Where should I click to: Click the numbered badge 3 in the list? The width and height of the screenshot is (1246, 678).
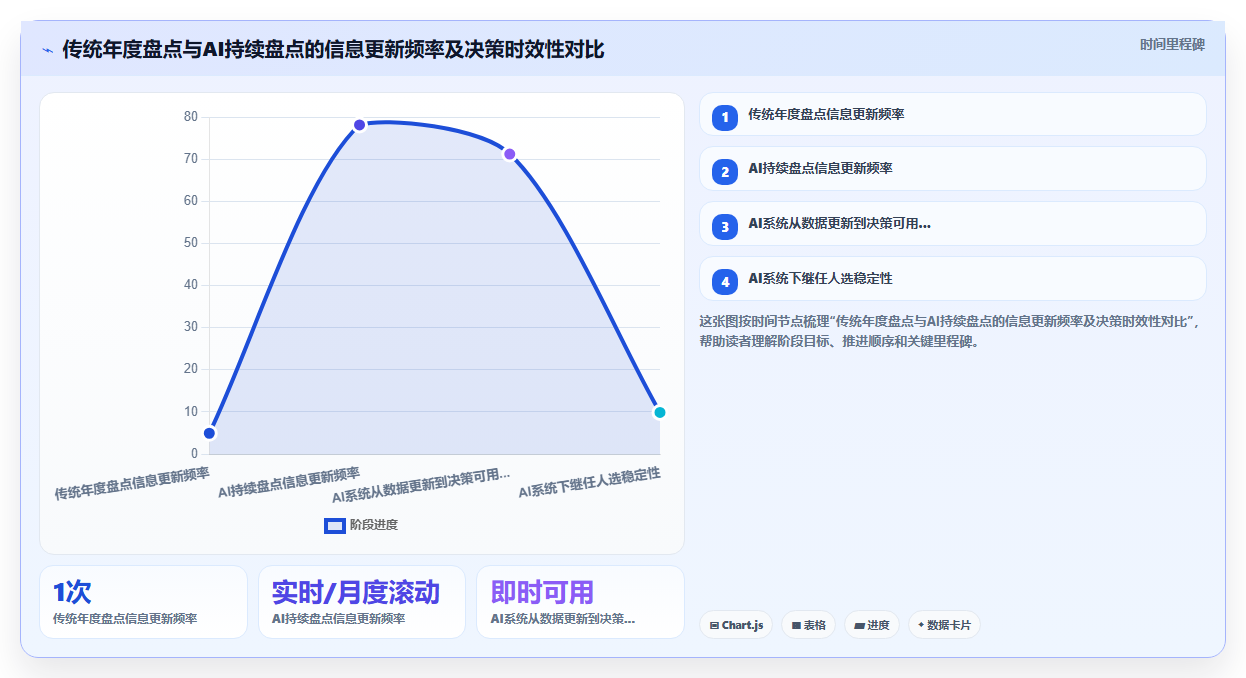tap(725, 226)
